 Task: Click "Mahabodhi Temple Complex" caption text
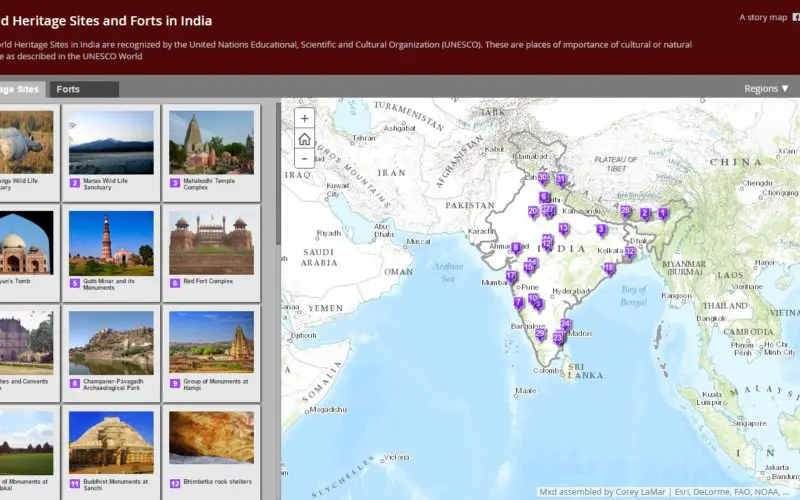click(209, 184)
